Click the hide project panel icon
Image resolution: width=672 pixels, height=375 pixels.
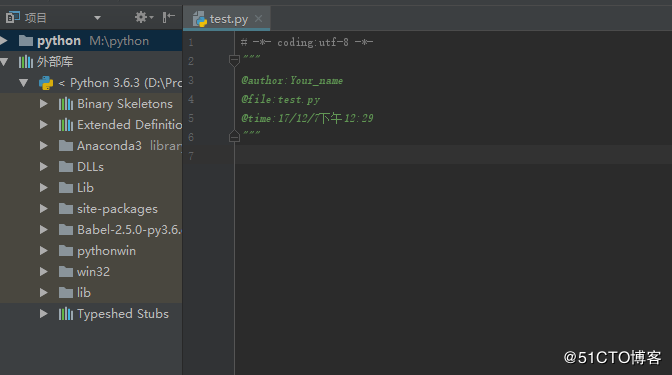pyautogui.click(x=168, y=17)
